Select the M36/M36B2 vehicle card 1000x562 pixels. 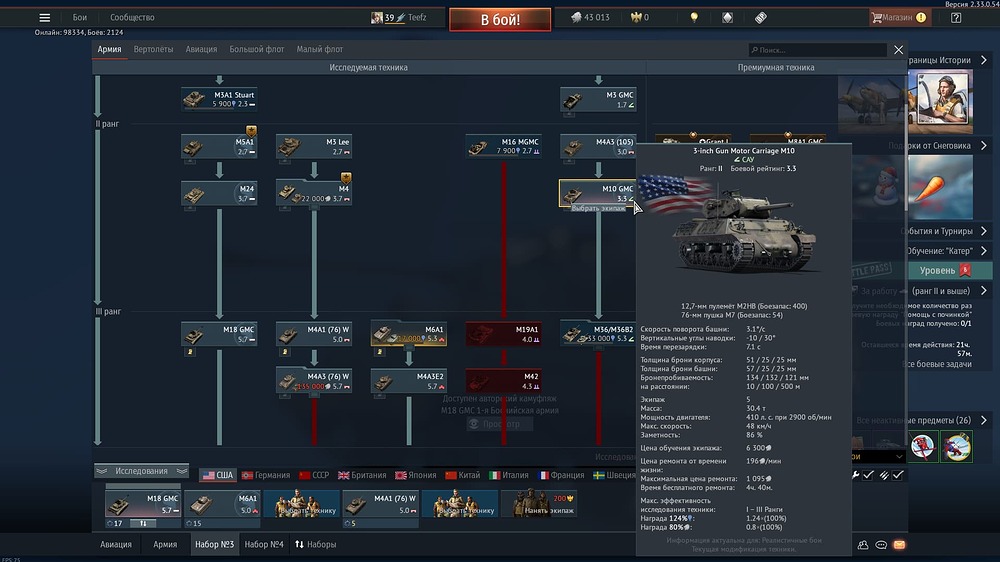click(598, 334)
